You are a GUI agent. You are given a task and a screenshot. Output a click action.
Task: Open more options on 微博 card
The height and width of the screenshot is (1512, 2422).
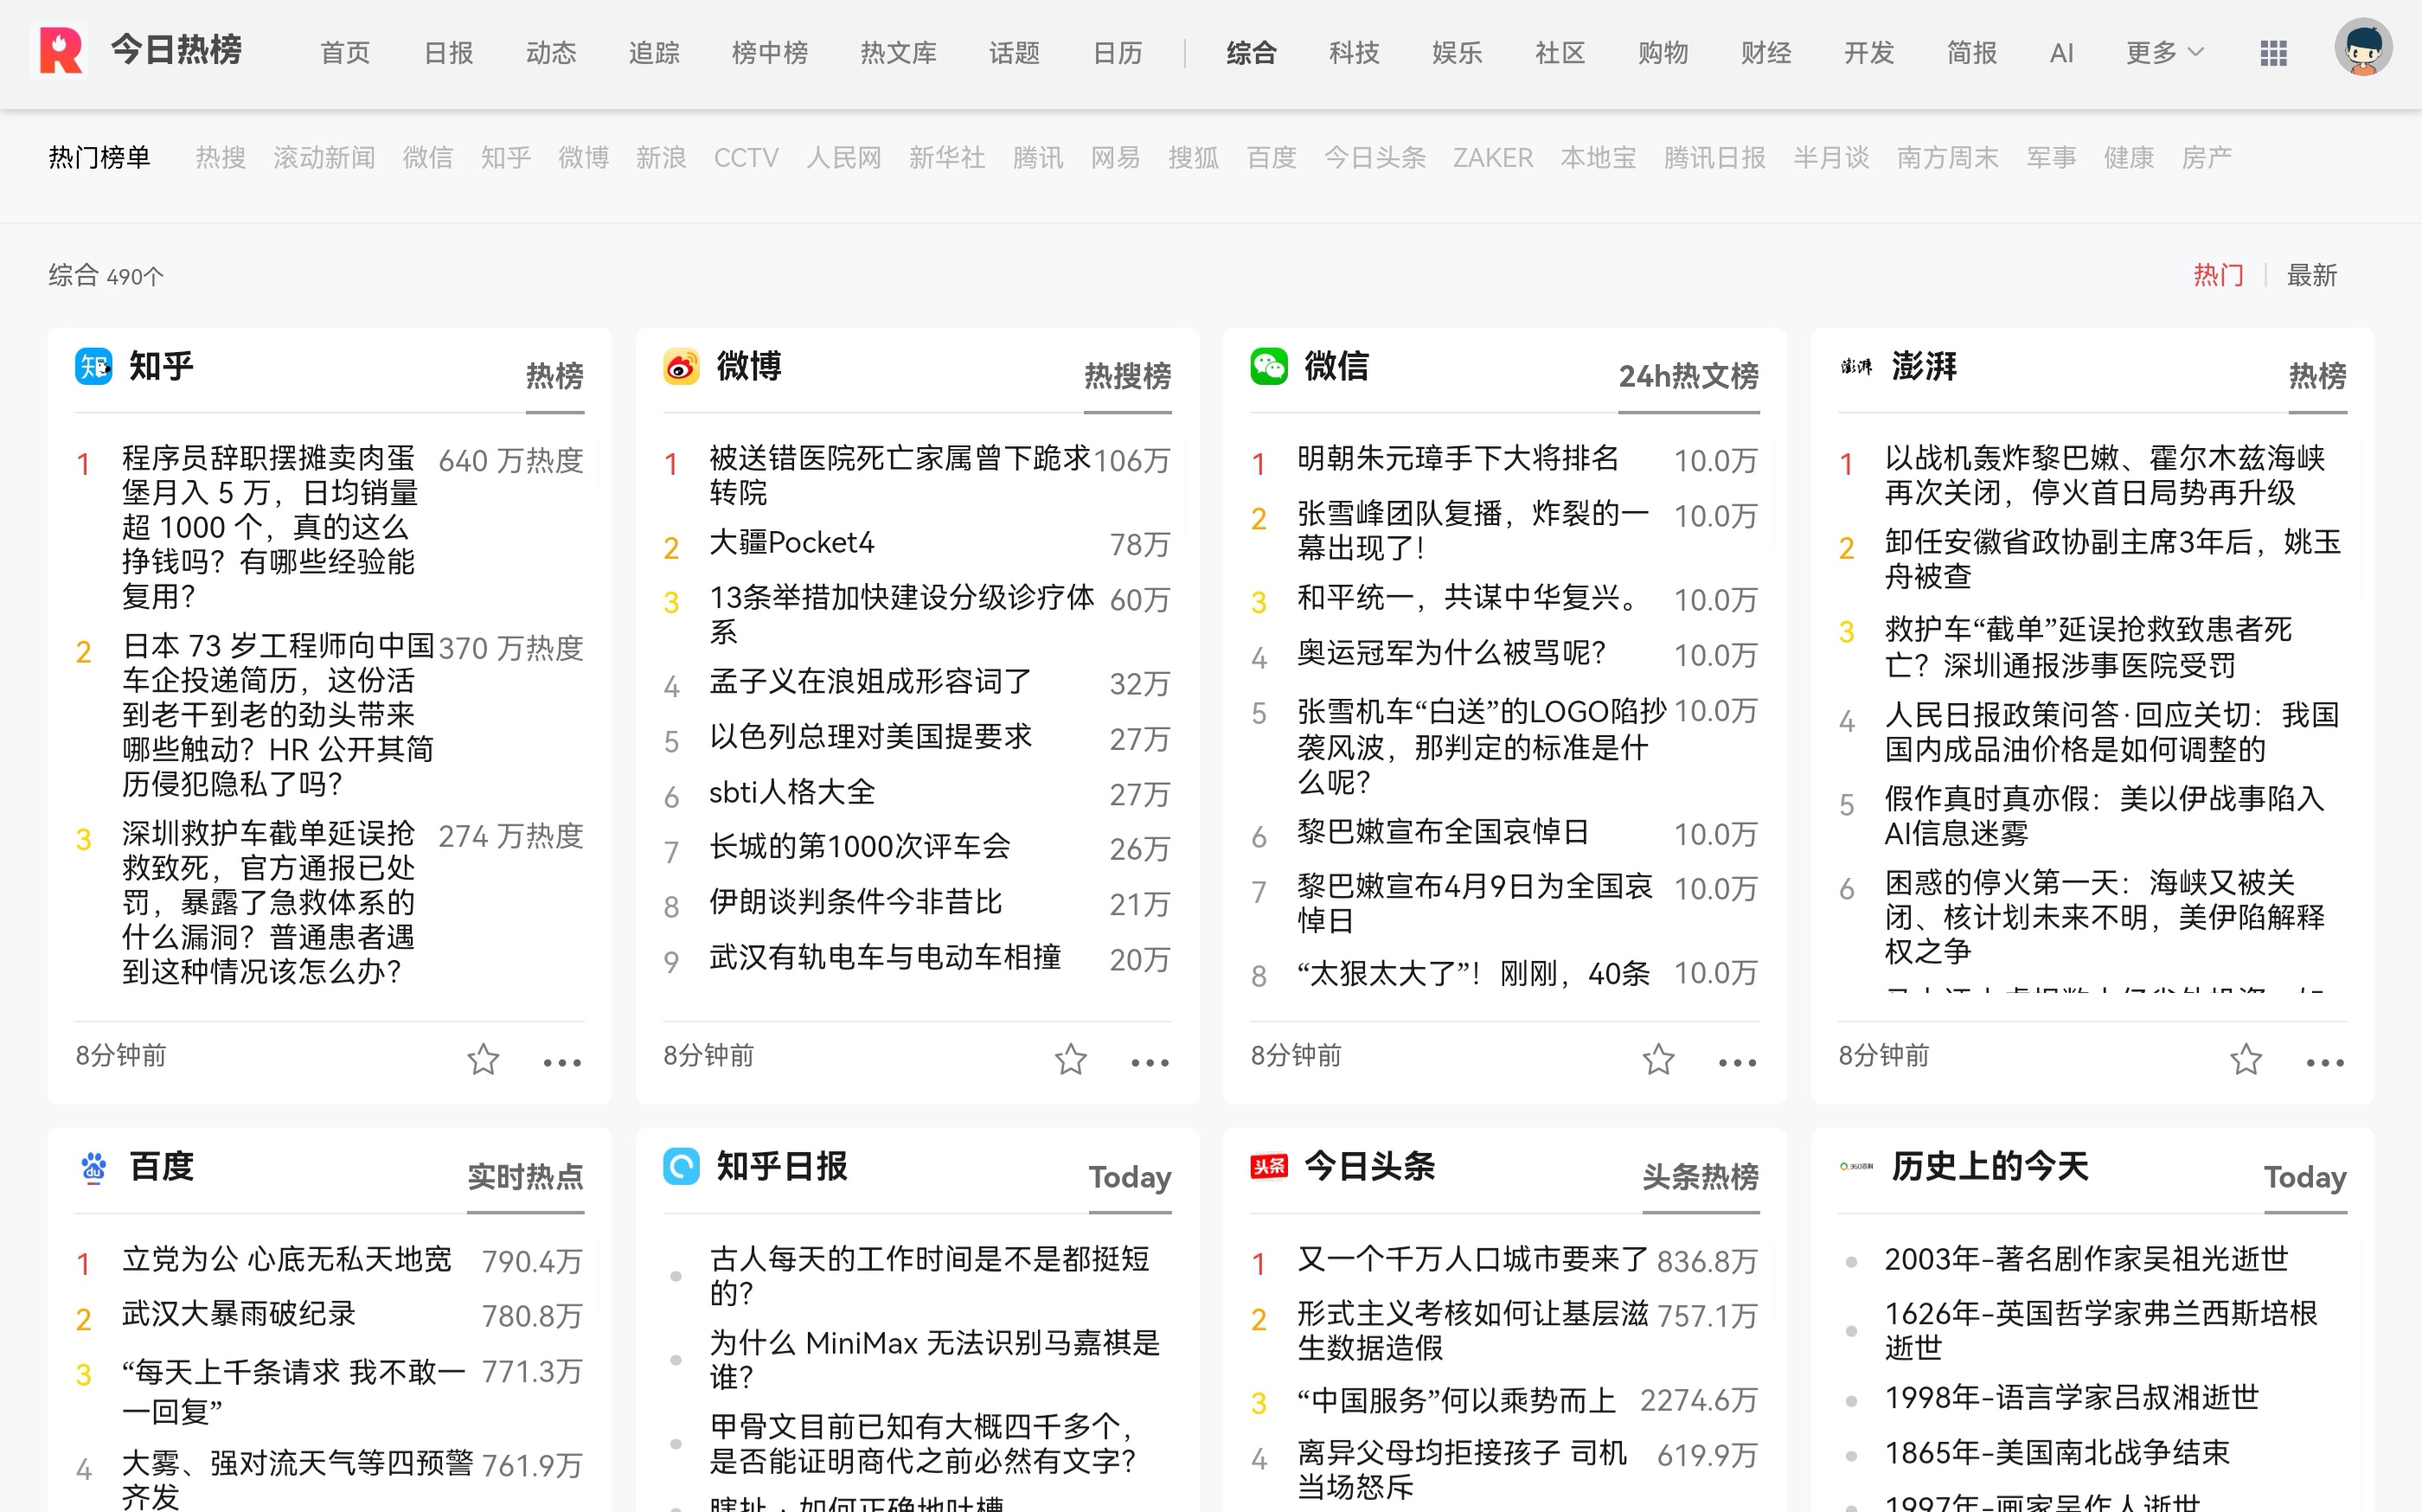click(1150, 1063)
